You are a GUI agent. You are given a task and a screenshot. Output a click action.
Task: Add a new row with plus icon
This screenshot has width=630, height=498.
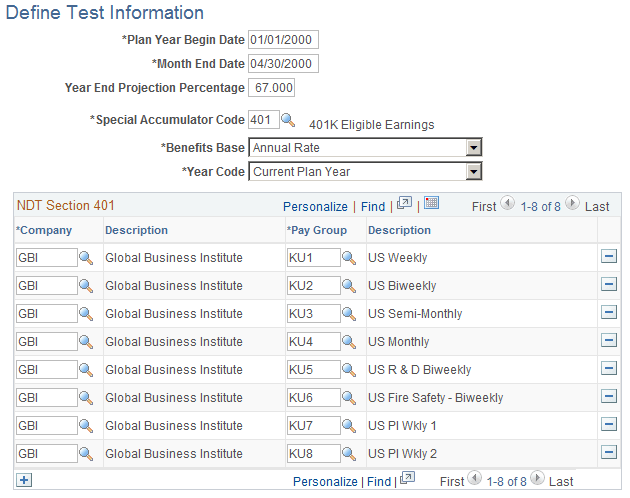24,480
